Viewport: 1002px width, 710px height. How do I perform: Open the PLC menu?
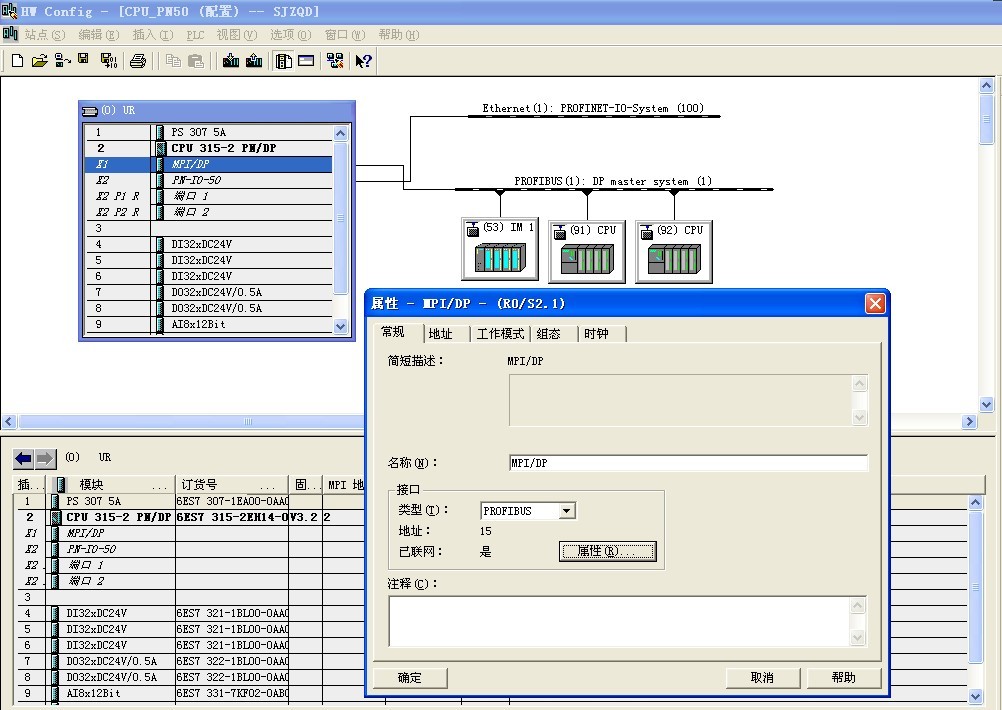tap(195, 35)
